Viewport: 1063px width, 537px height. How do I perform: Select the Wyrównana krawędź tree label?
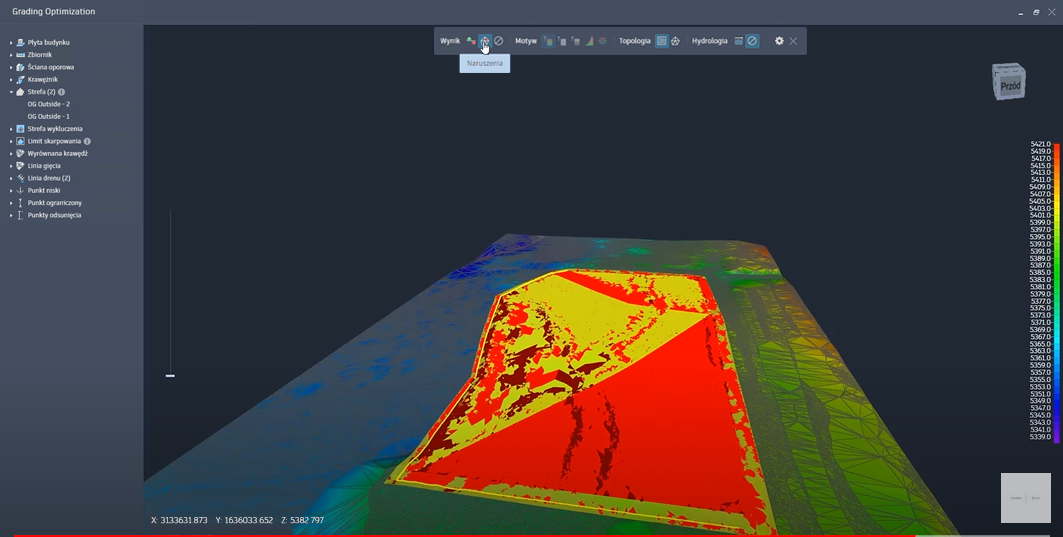pos(58,153)
